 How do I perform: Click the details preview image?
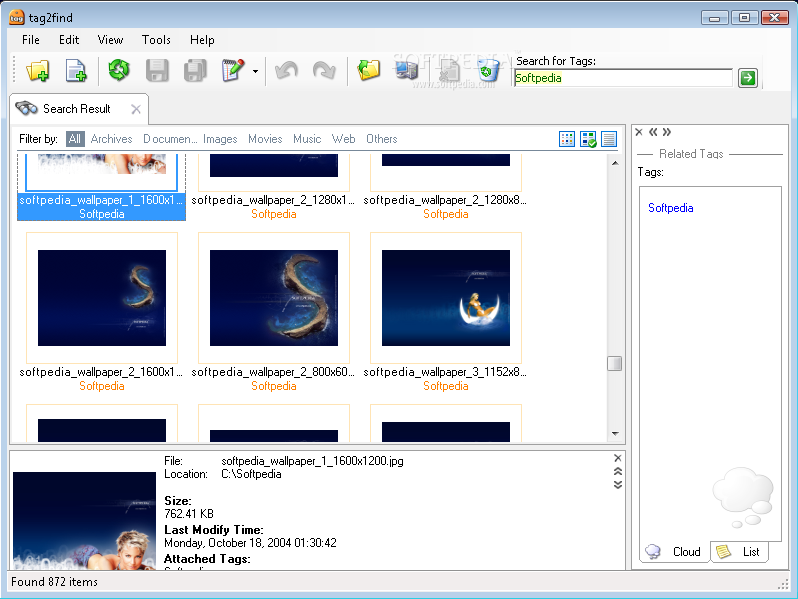84,520
